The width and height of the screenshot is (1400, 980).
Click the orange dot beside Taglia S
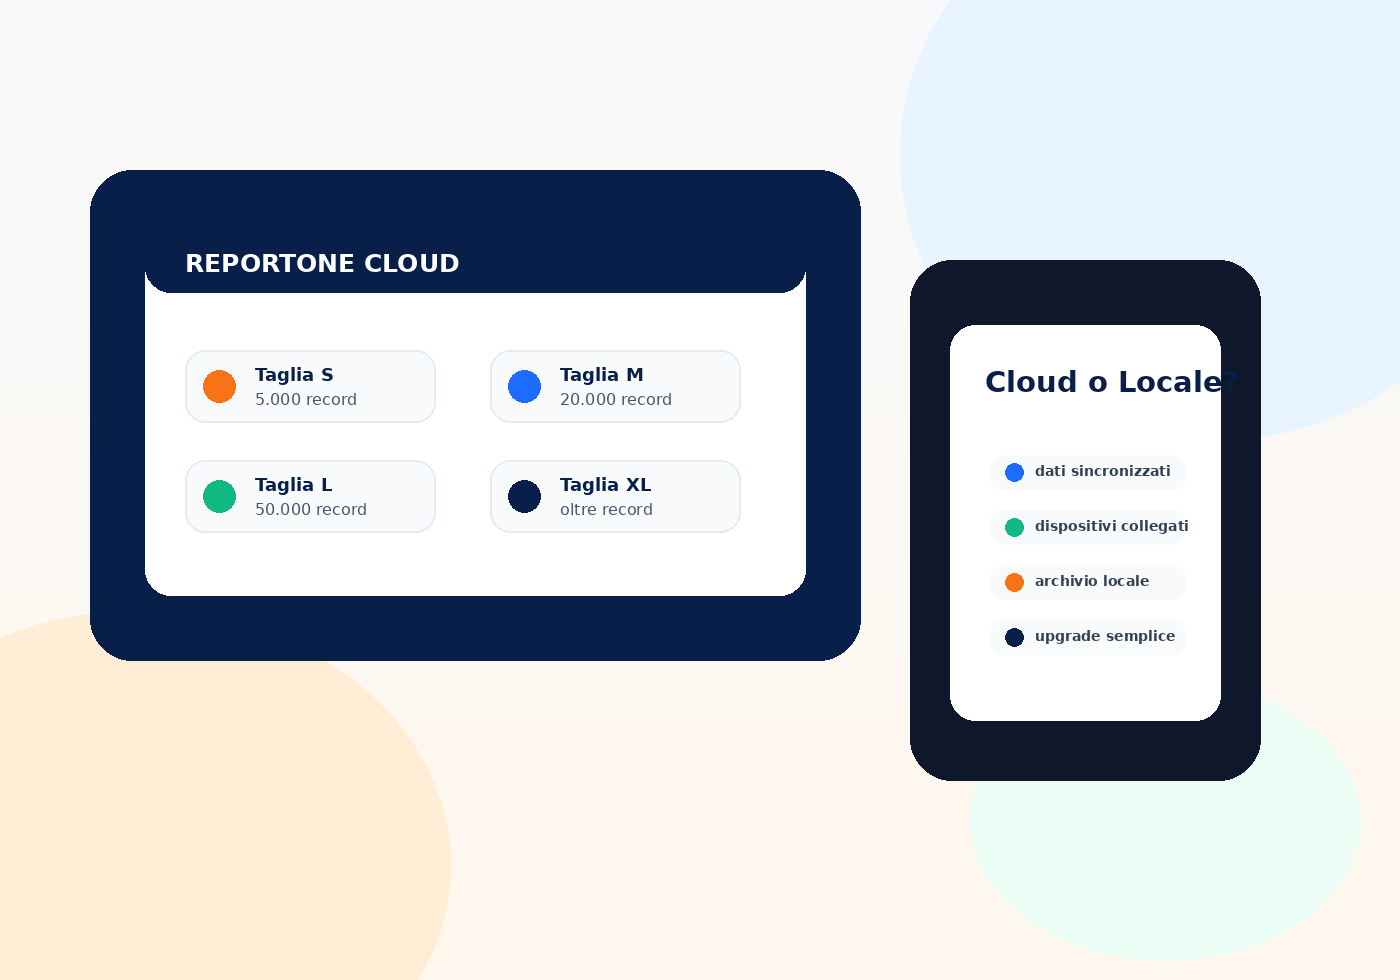pos(219,386)
